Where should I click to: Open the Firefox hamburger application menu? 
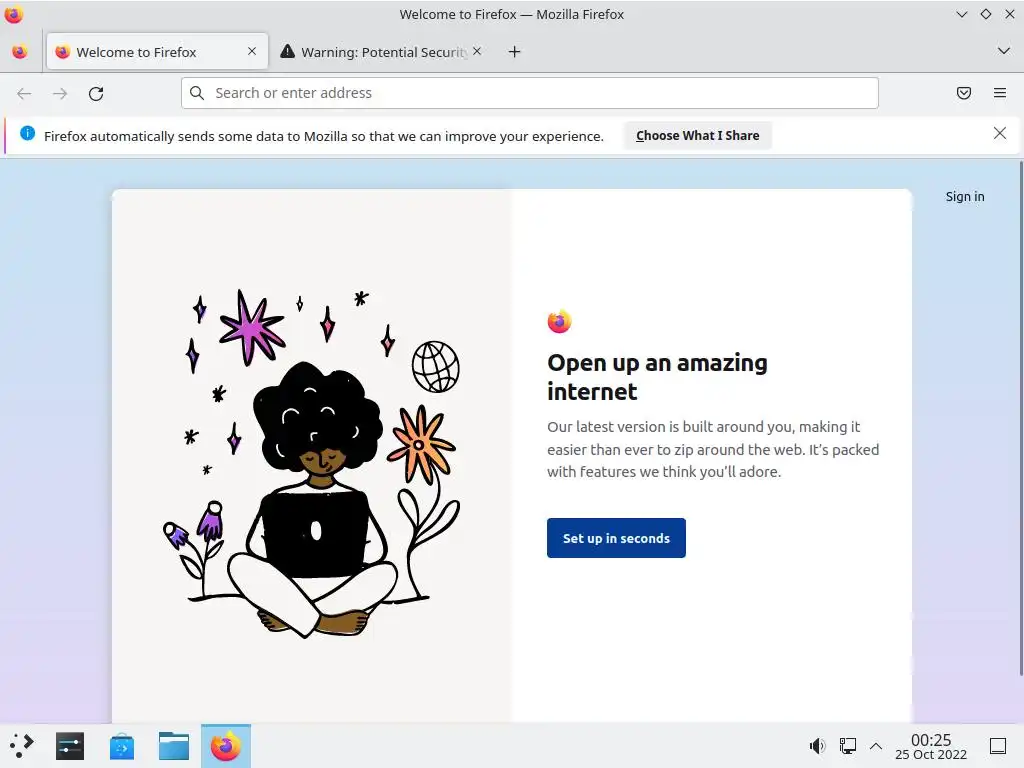[x=1000, y=93]
